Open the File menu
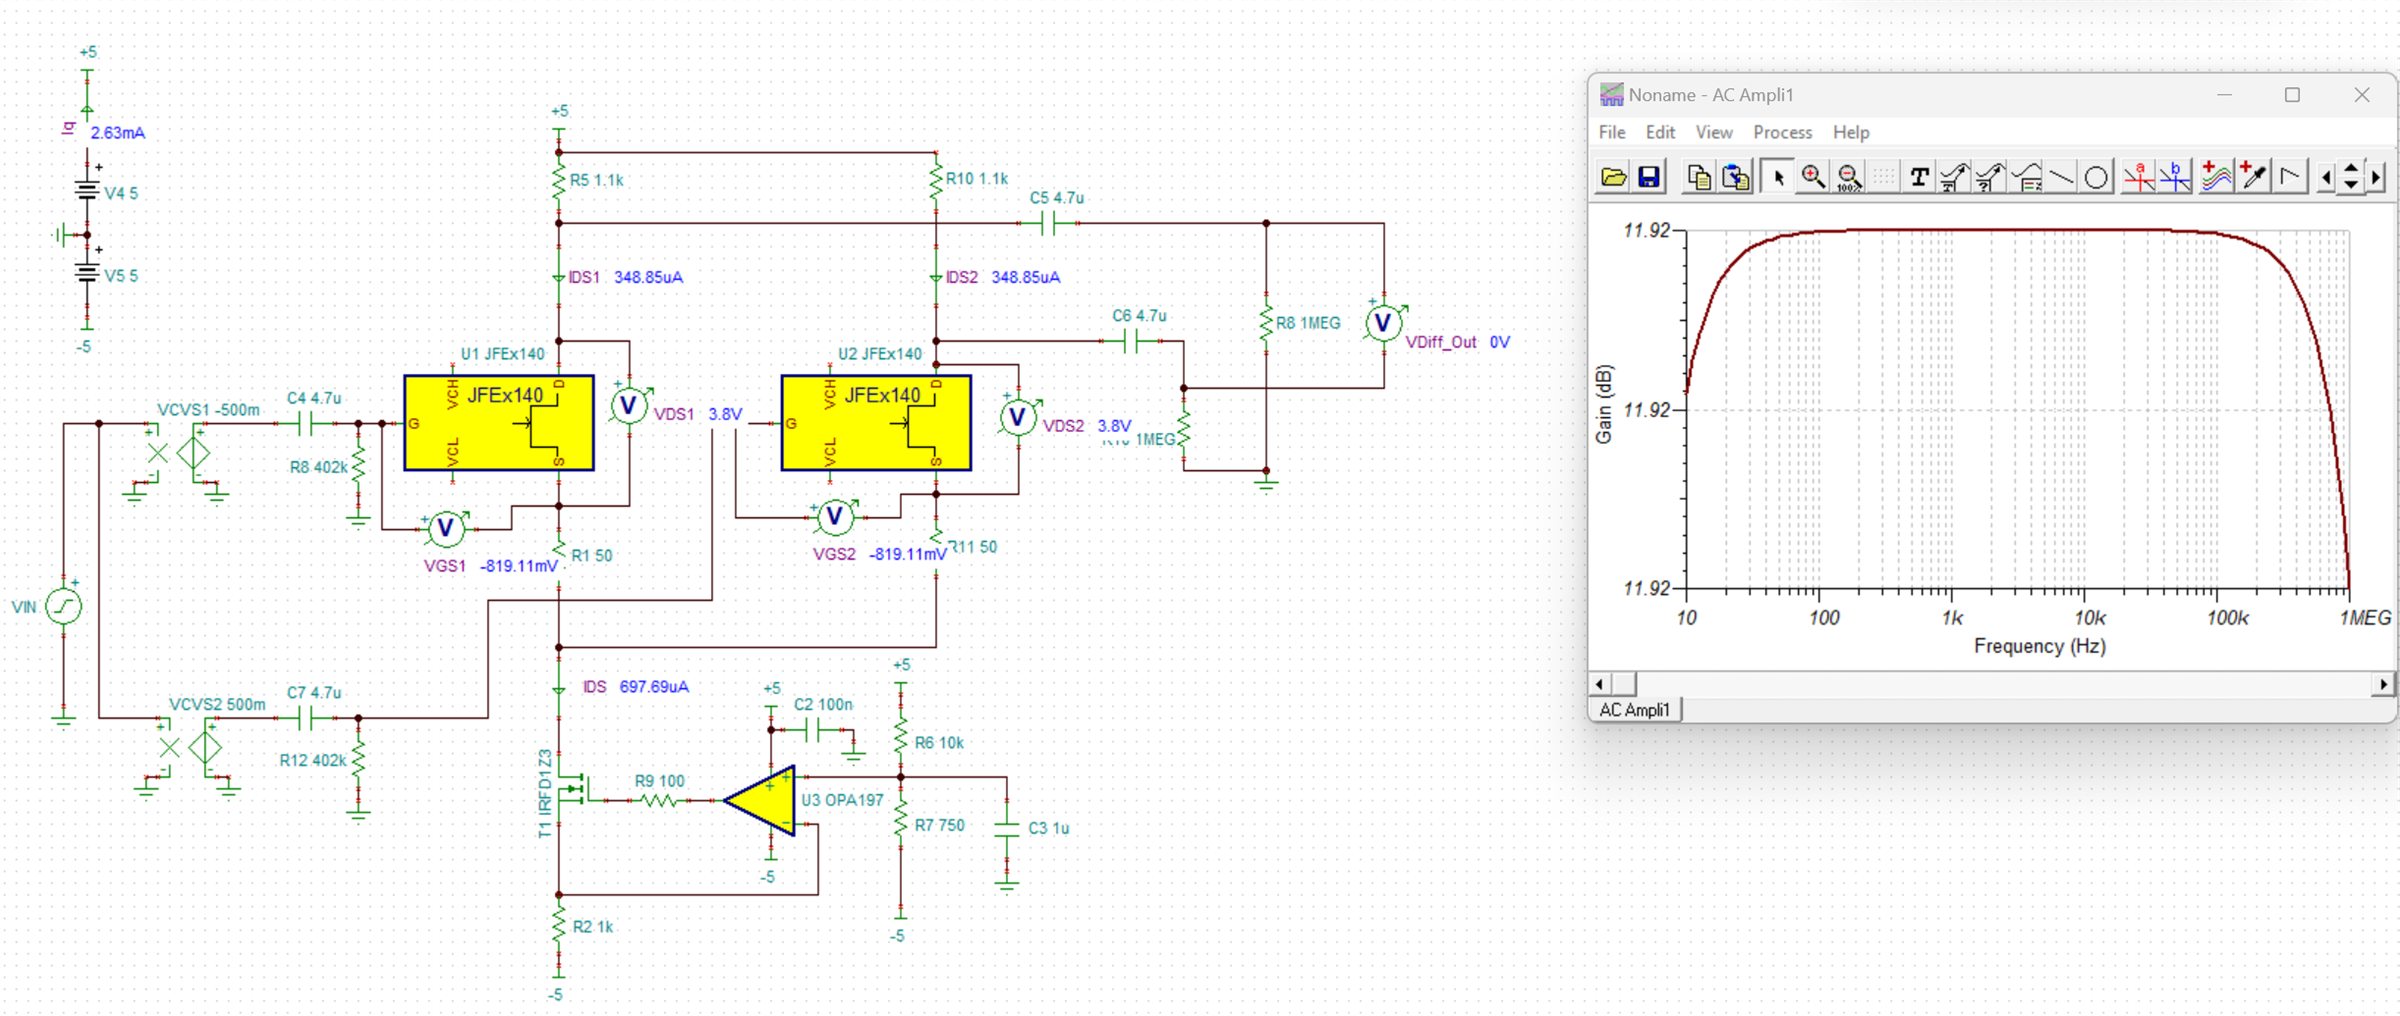The width and height of the screenshot is (2400, 1016). tap(1612, 132)
